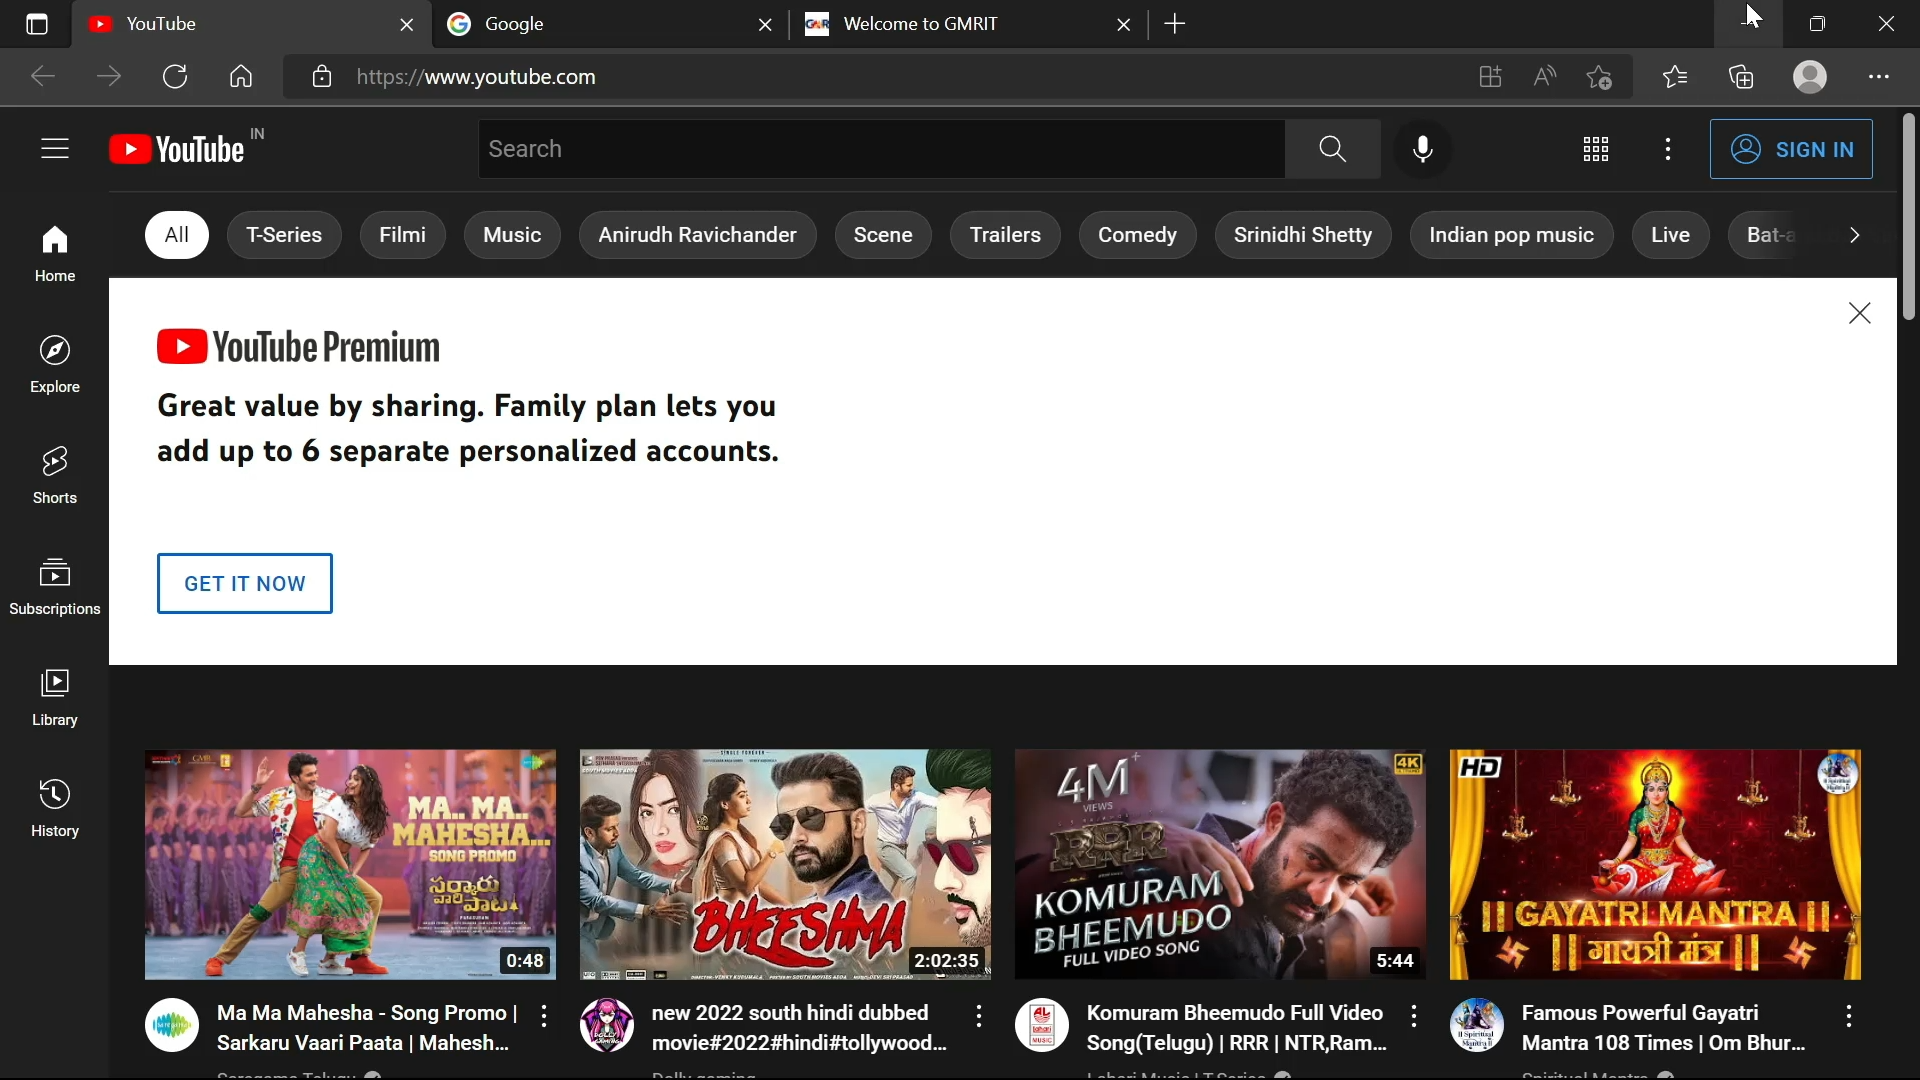Open options for Ma Ma Mahesha video

[544, 1017]
